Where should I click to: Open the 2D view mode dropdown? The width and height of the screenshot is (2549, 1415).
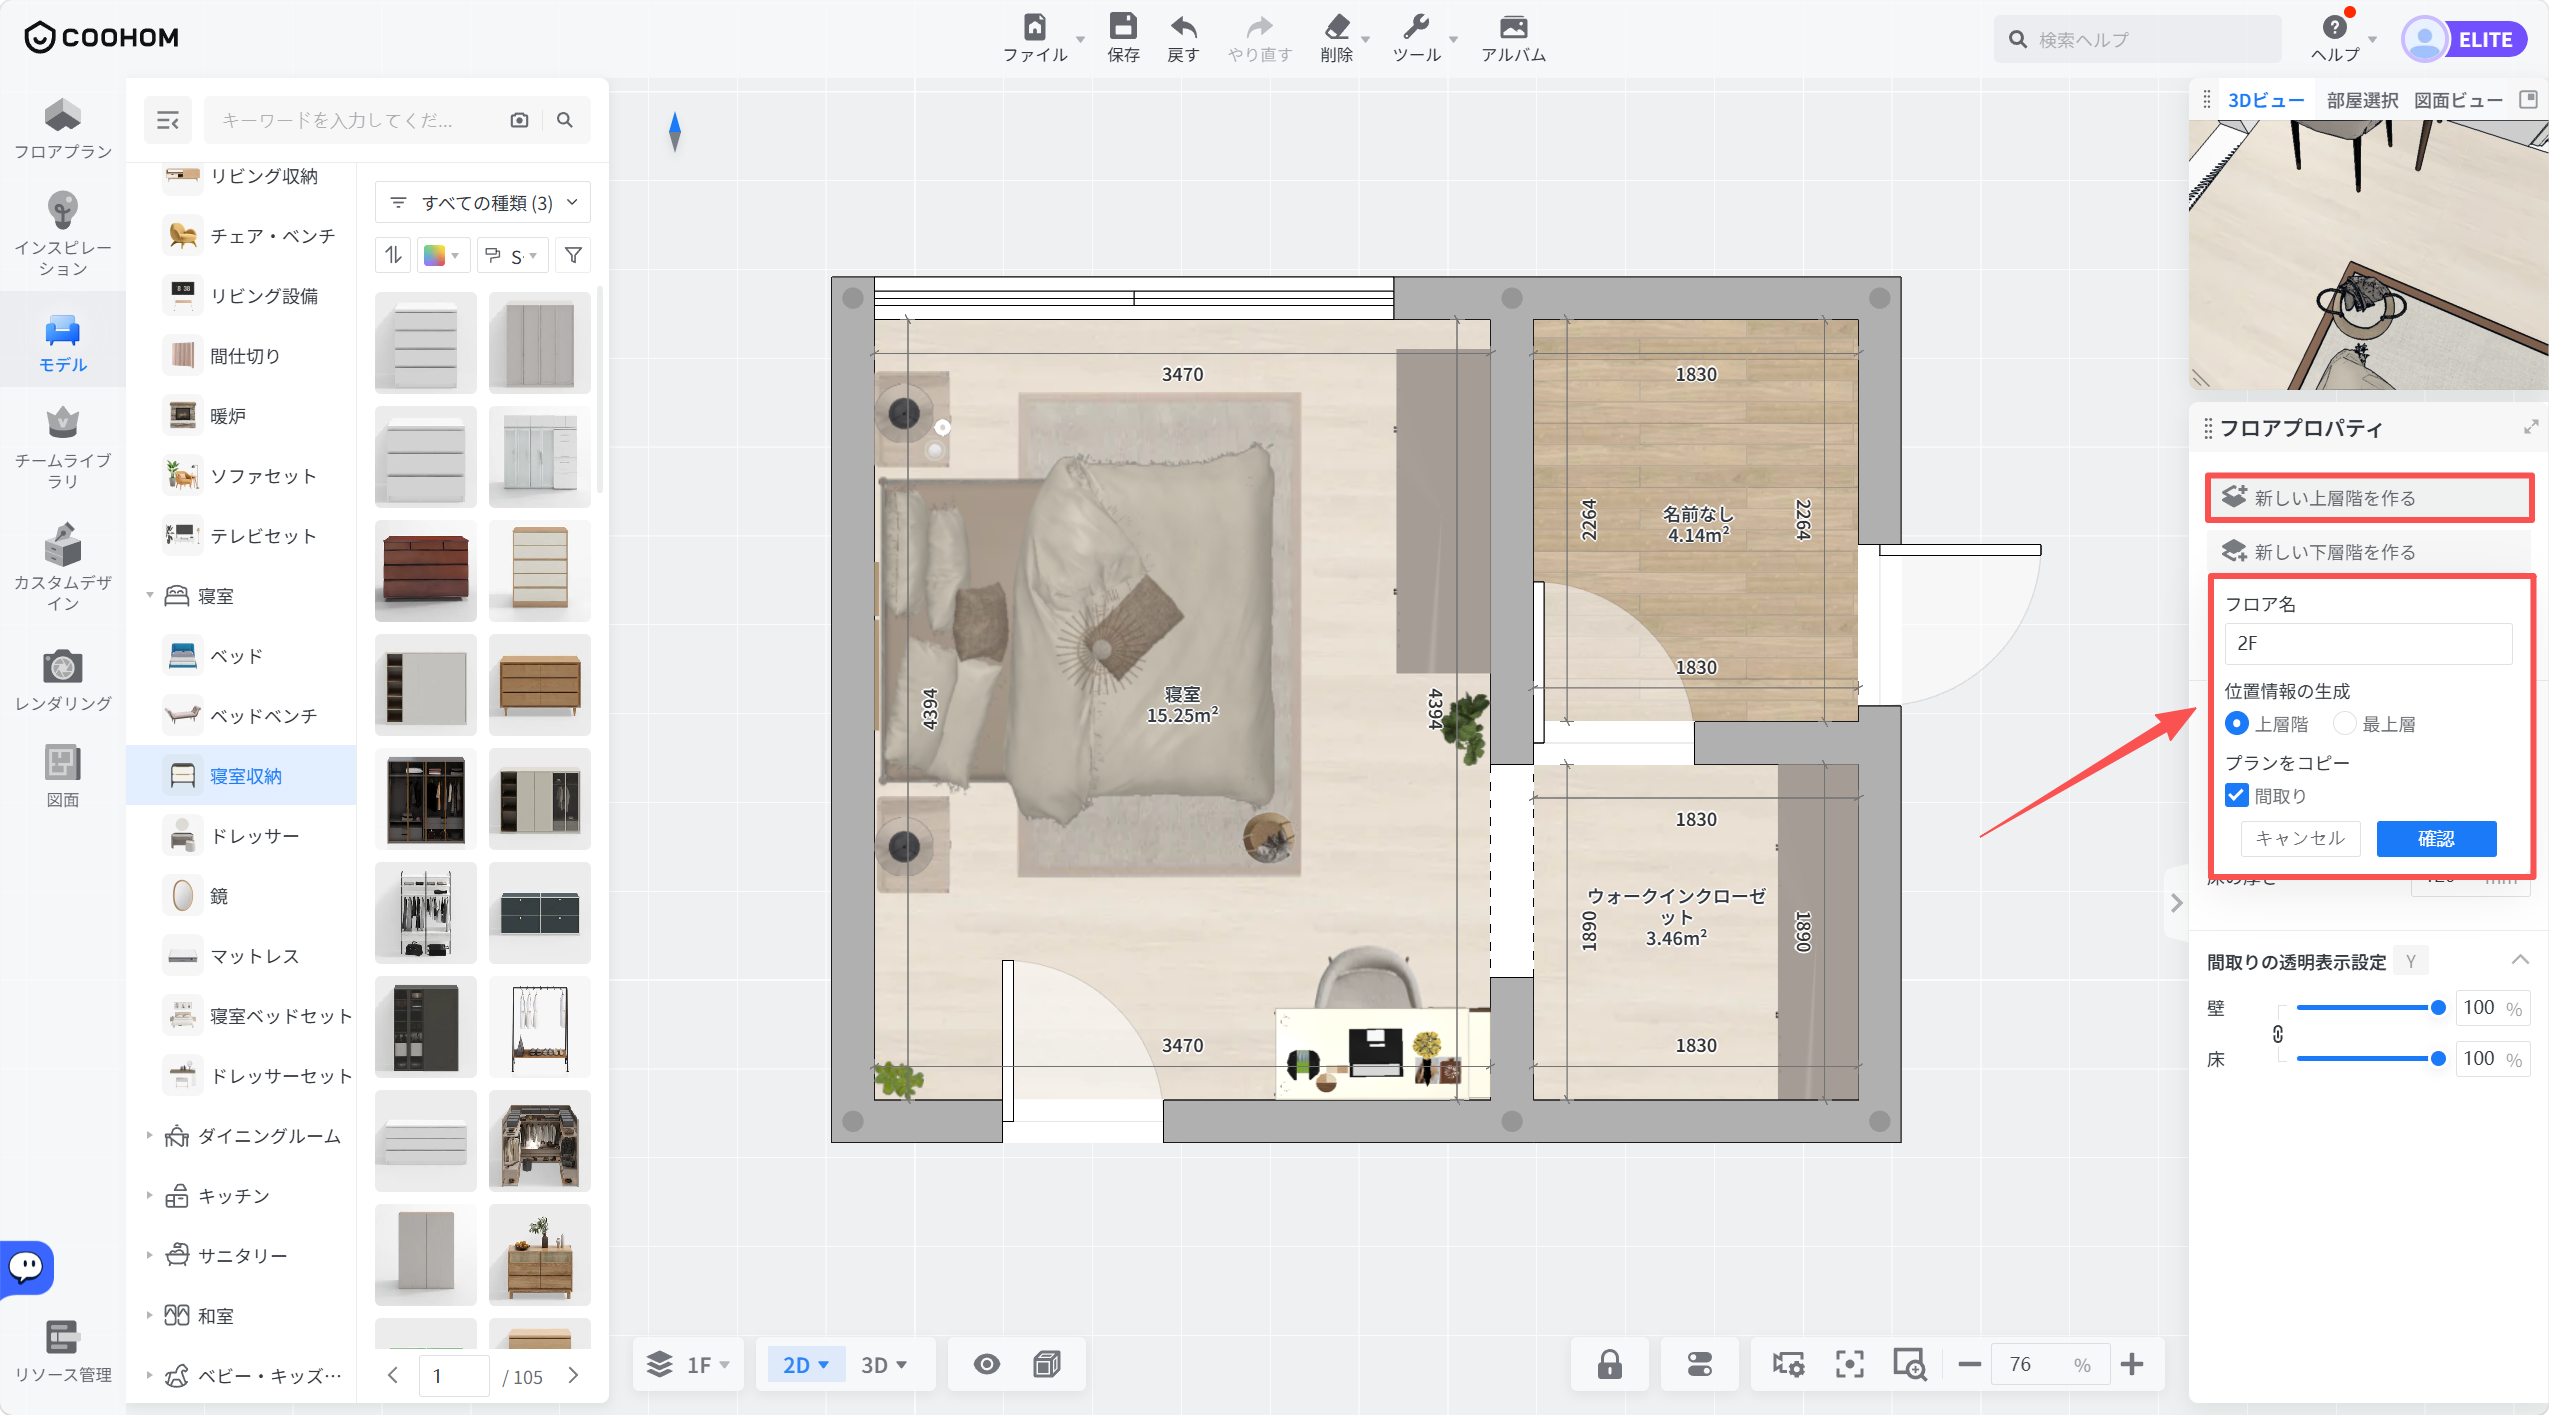pos(805,1365)
